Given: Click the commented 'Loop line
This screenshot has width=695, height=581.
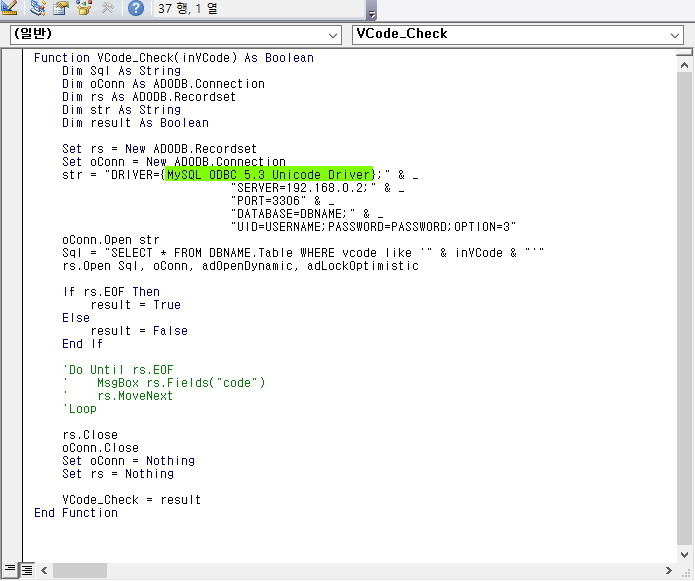Looking at the screenshot, I should click(x=80, y=409).
